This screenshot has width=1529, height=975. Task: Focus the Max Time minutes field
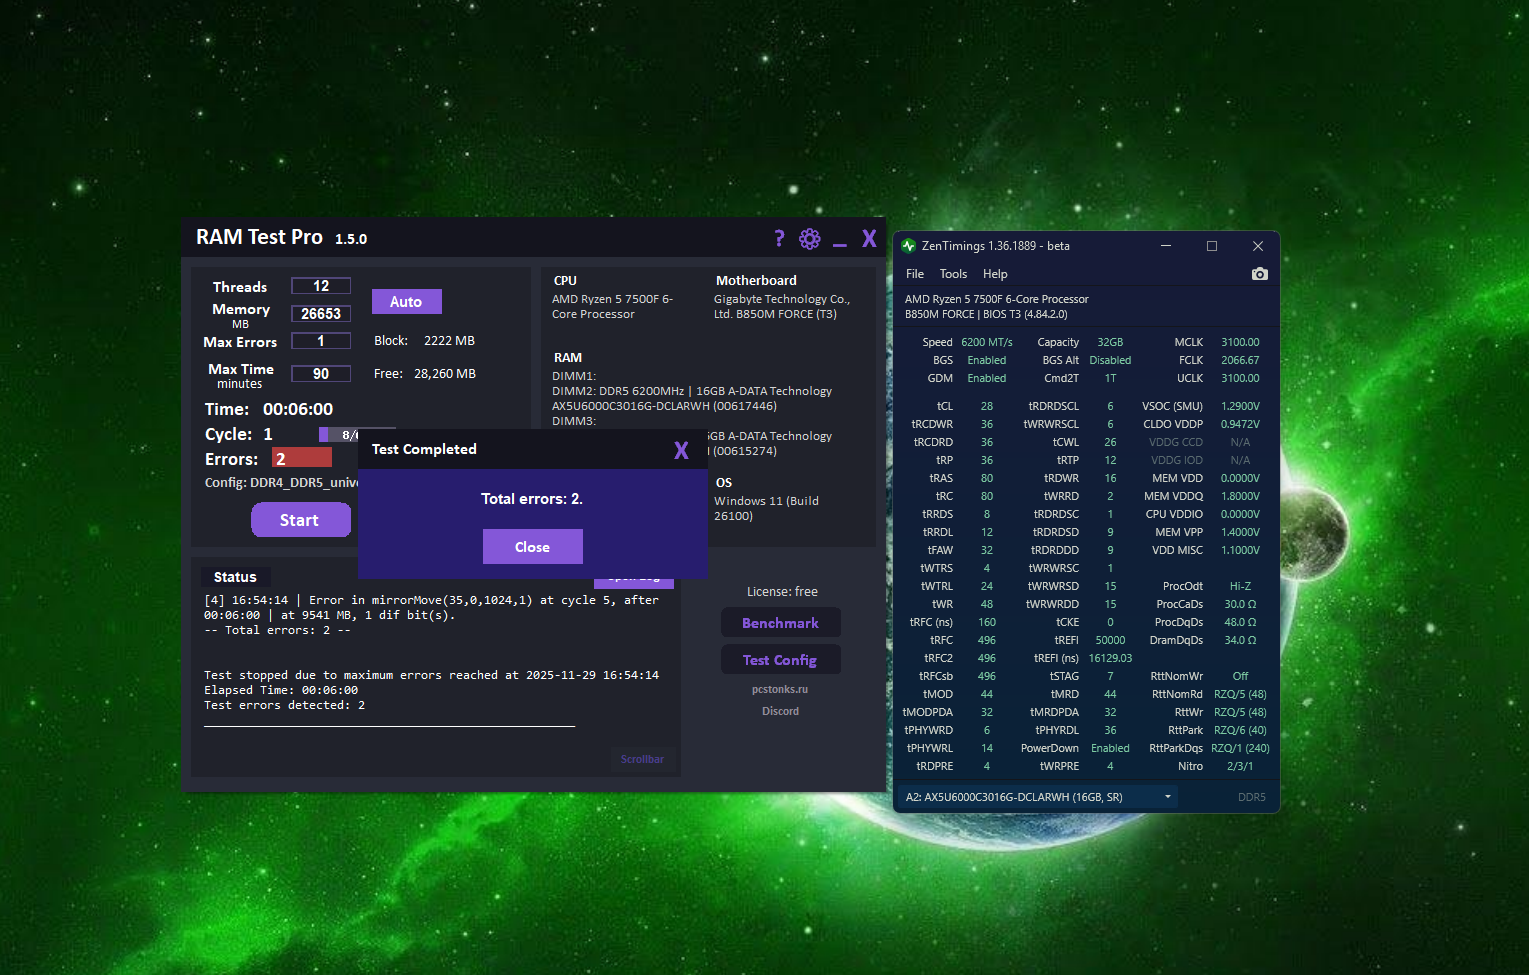[321, 374]
